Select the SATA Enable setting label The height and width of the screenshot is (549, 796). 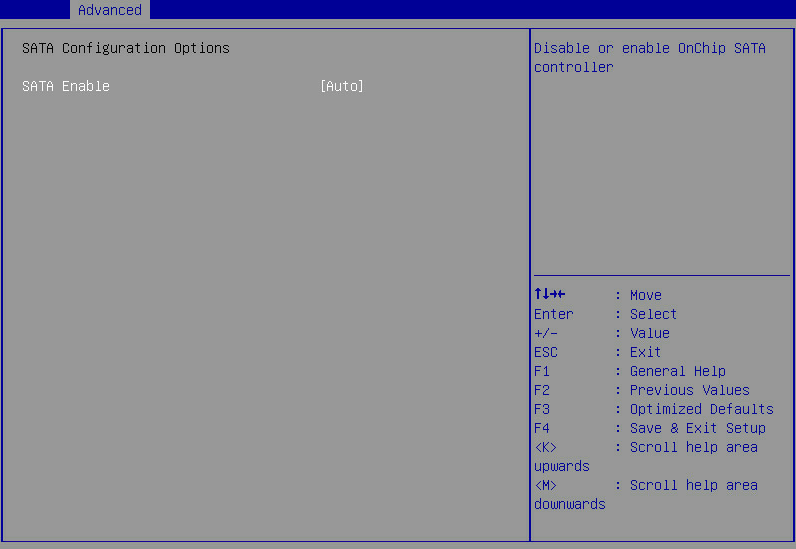pos(66,86)
